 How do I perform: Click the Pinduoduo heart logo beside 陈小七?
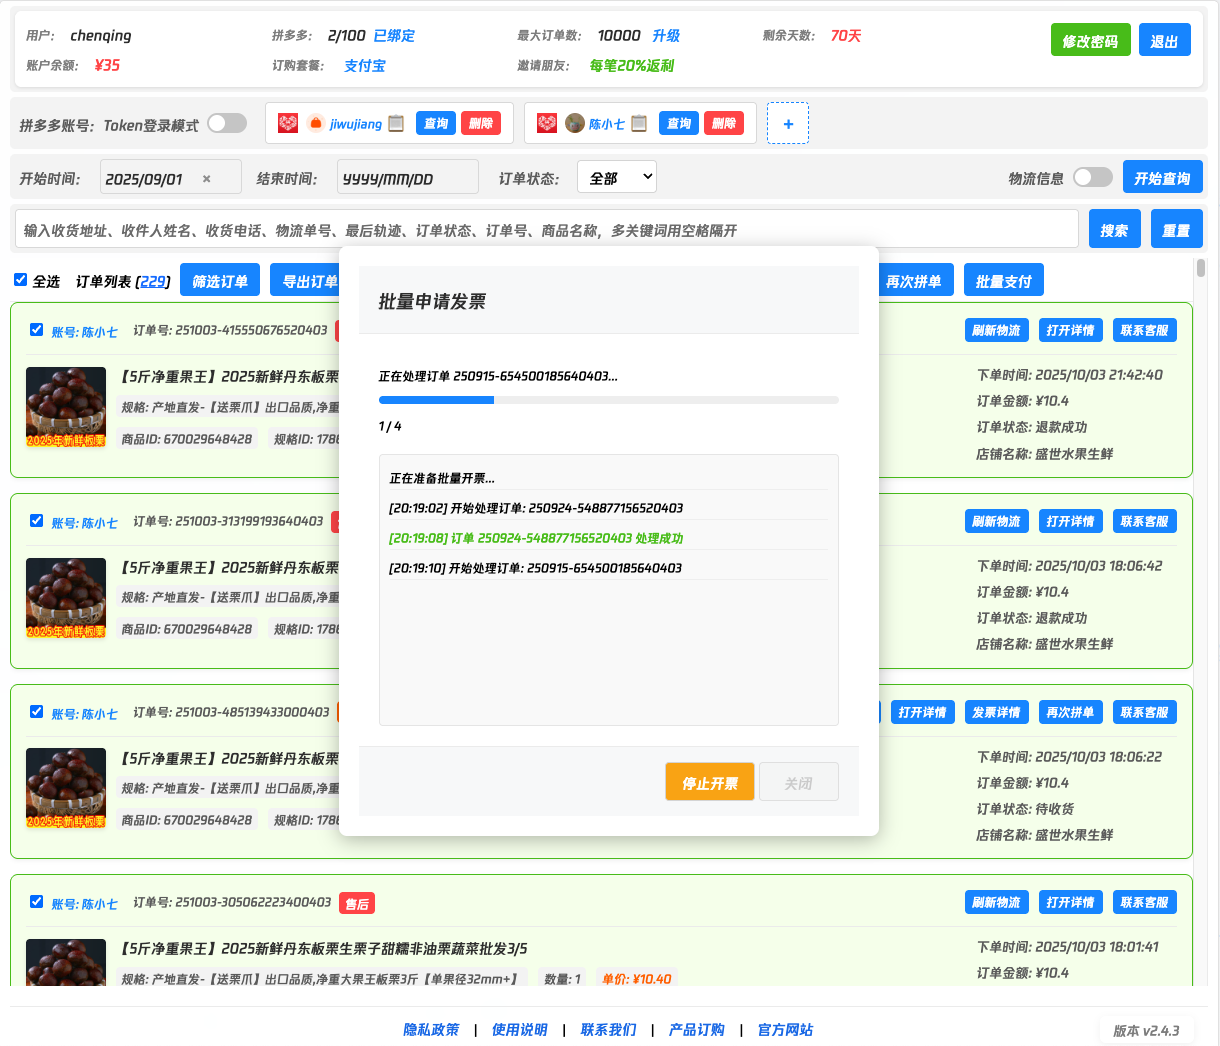[547, 123]
